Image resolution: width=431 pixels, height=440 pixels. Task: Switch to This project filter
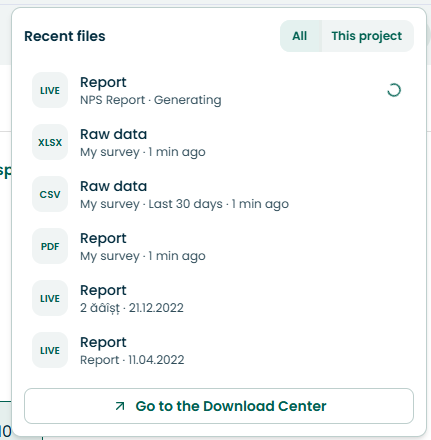tap(367, 36)
